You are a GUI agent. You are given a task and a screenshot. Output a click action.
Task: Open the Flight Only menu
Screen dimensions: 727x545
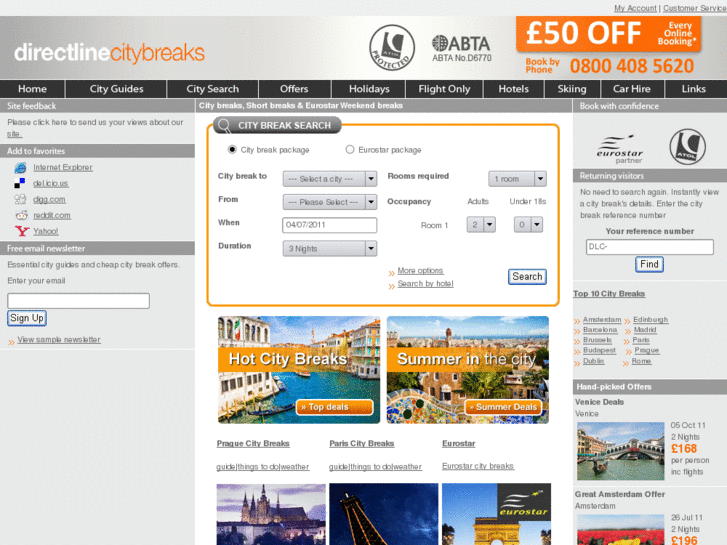pyautogui.click(x=444, y=89)
